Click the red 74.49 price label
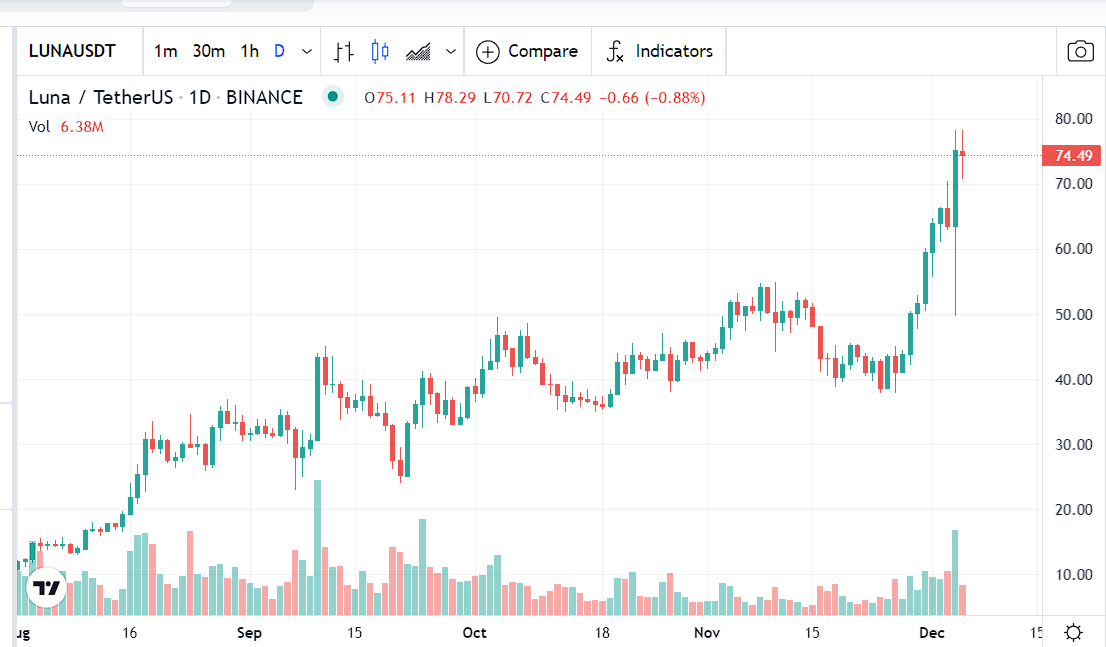Image resolution: width=1106 pixels, height=647 pixels. [1070, 155]
